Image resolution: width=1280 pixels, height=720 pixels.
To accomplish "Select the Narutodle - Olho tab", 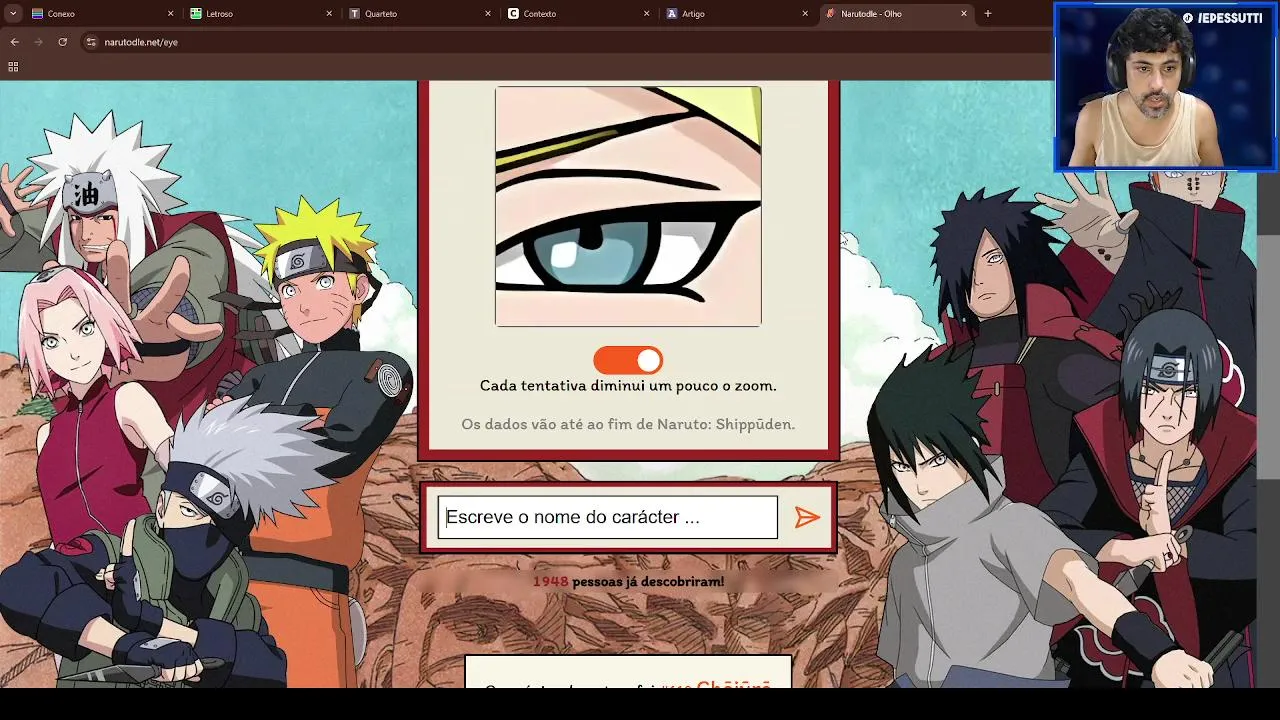I will click(x=895, y=14).
